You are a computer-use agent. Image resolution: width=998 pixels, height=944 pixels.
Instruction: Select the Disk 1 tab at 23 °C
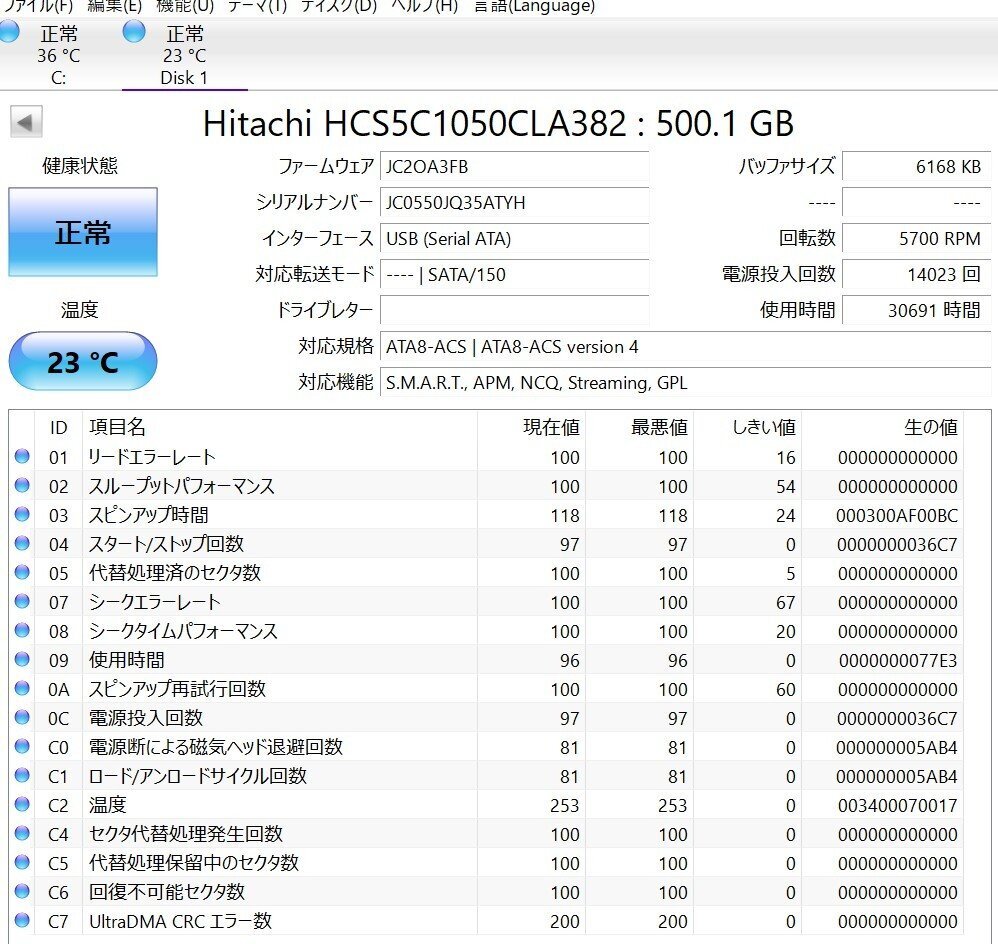(184, 54)
